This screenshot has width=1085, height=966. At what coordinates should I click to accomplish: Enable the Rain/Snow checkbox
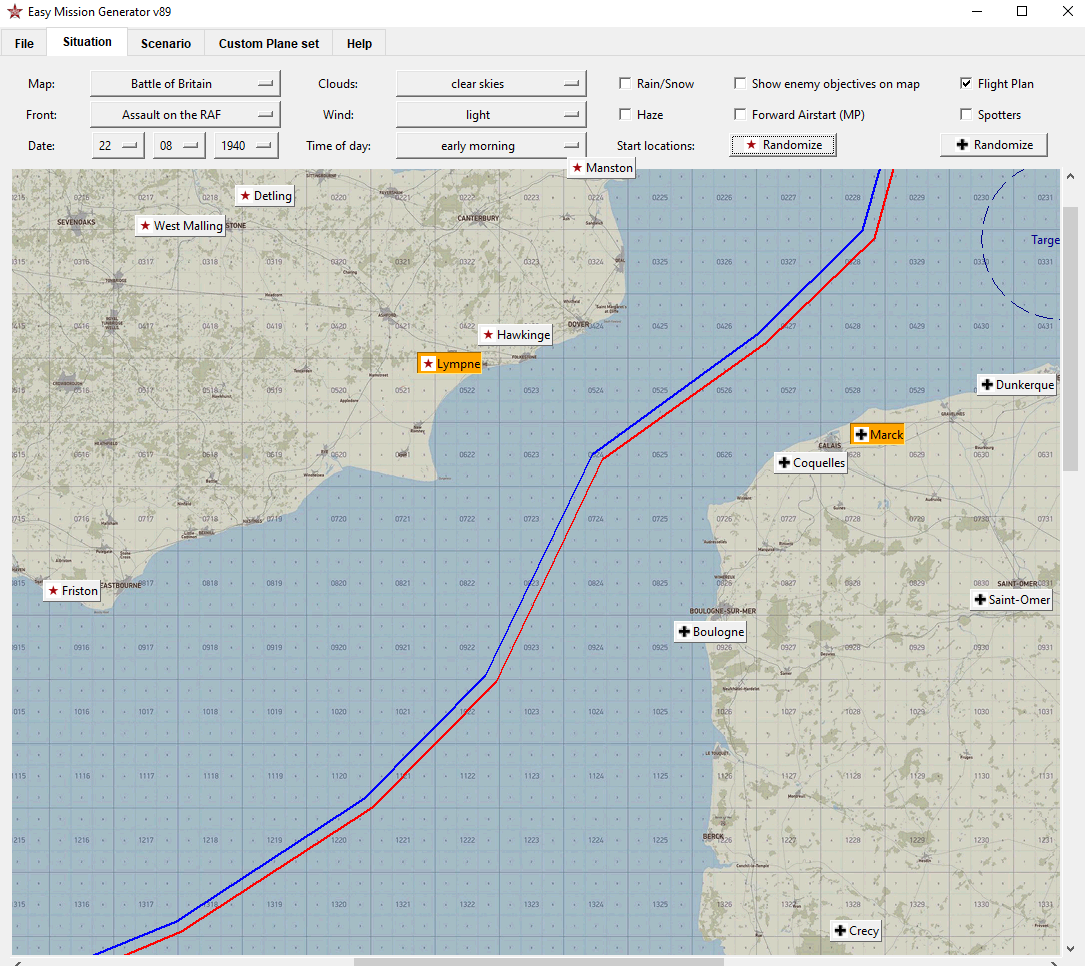[x=625, y=83]
